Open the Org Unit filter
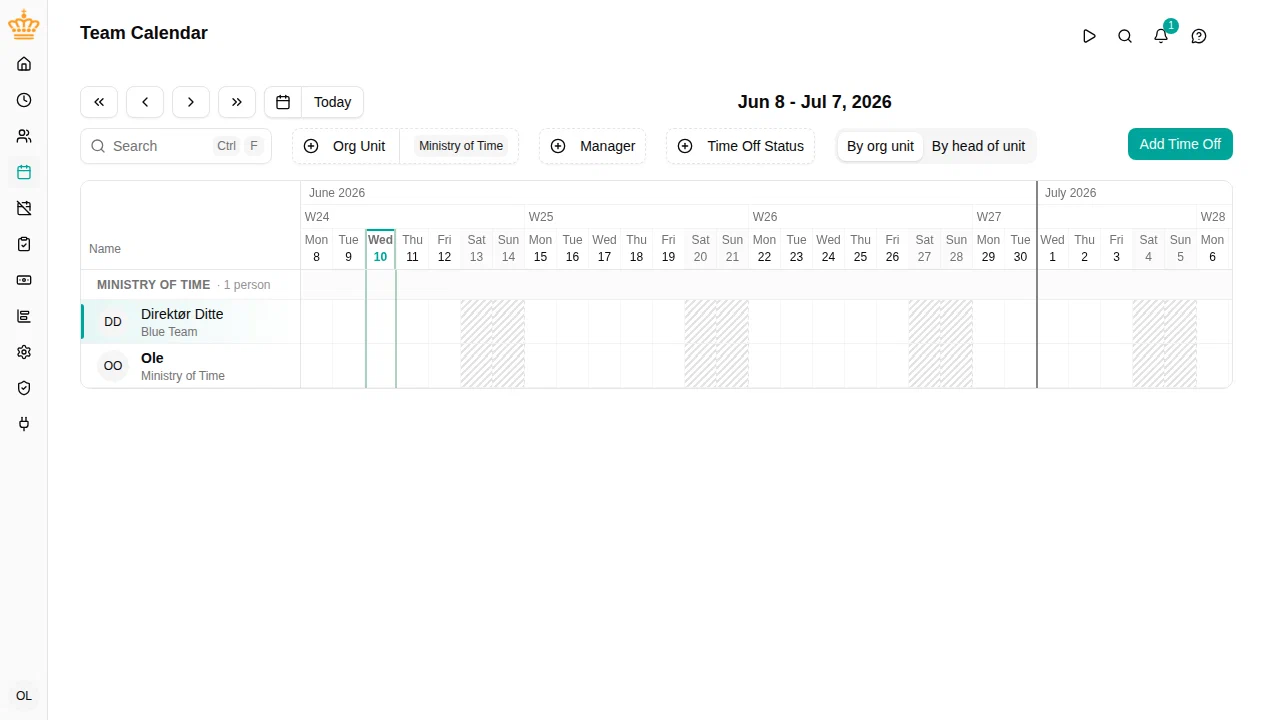Image resolution: width=1280 pixels, height=720 pixels. [x=345, y=146]
